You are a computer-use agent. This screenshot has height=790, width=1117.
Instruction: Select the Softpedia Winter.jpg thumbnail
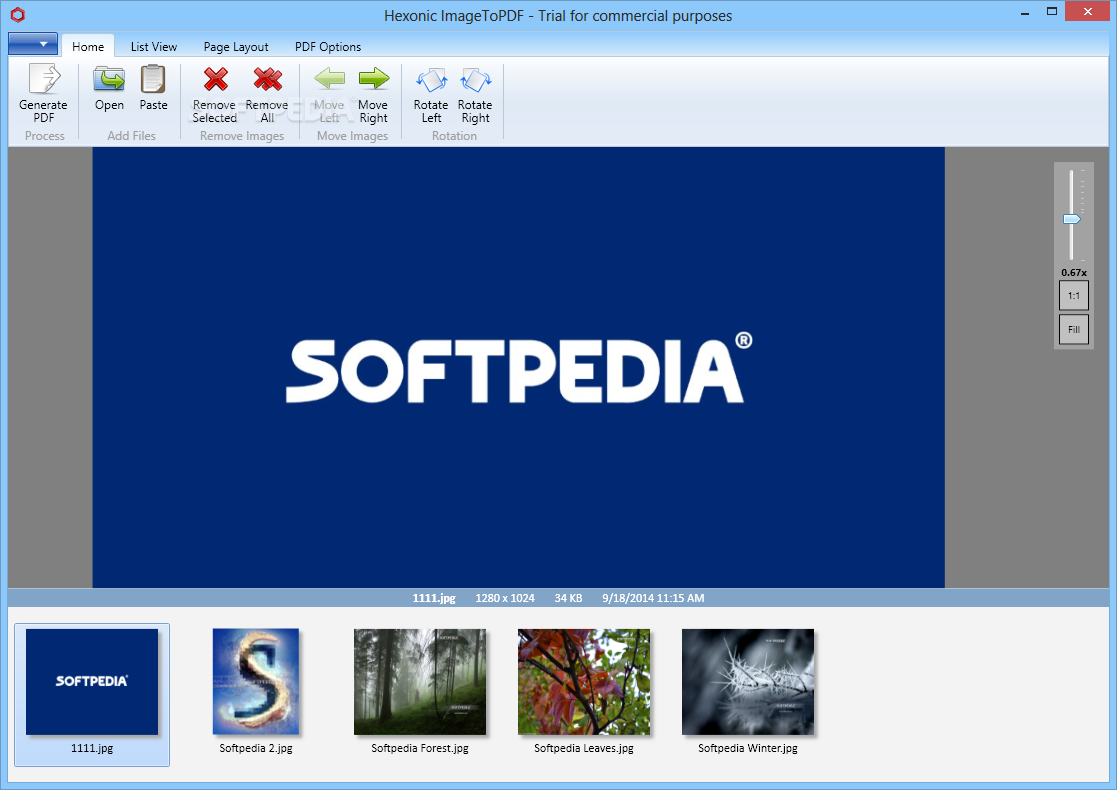pos(747,682)
